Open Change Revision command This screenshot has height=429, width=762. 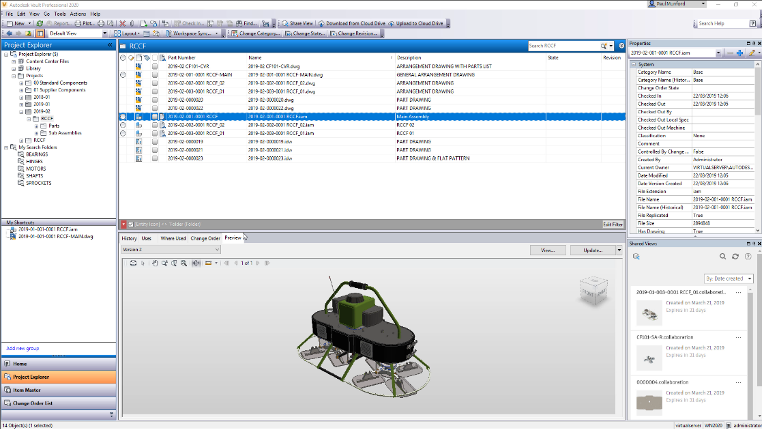(x=354, y=34)
